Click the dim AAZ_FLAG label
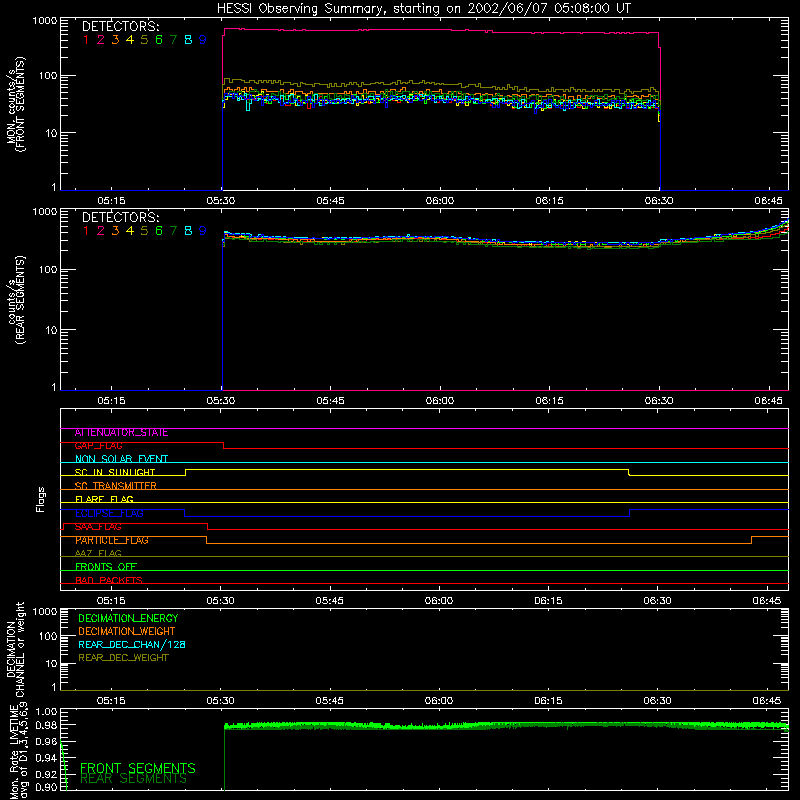This screenshot has width=800, height=800. (x=98, y=553)
